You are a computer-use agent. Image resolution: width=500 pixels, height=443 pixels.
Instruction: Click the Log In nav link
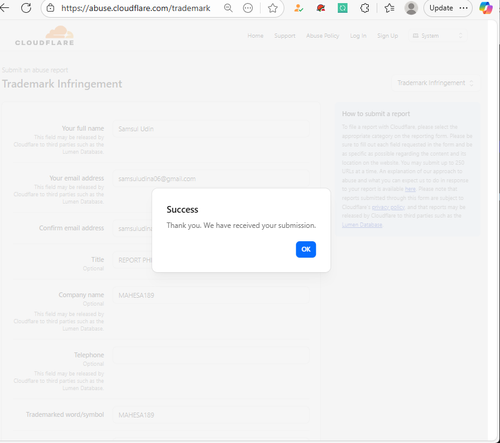coord(358,36)
